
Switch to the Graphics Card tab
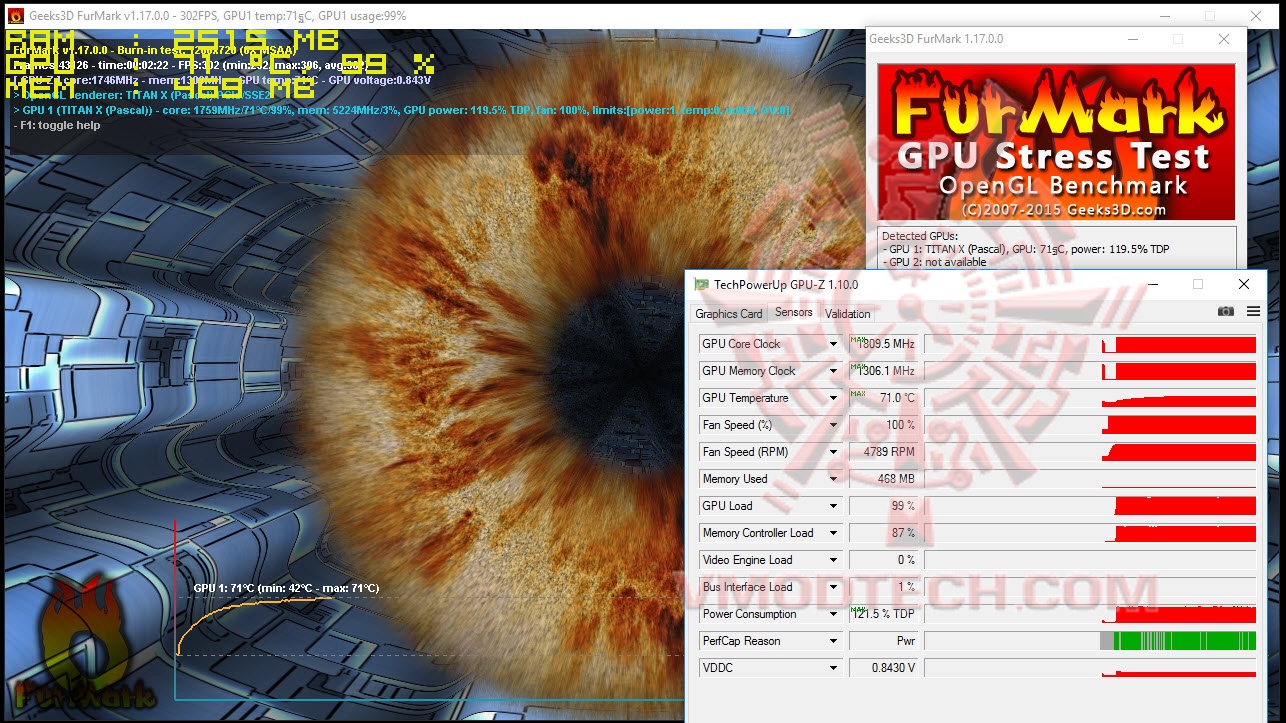(729, 314)
